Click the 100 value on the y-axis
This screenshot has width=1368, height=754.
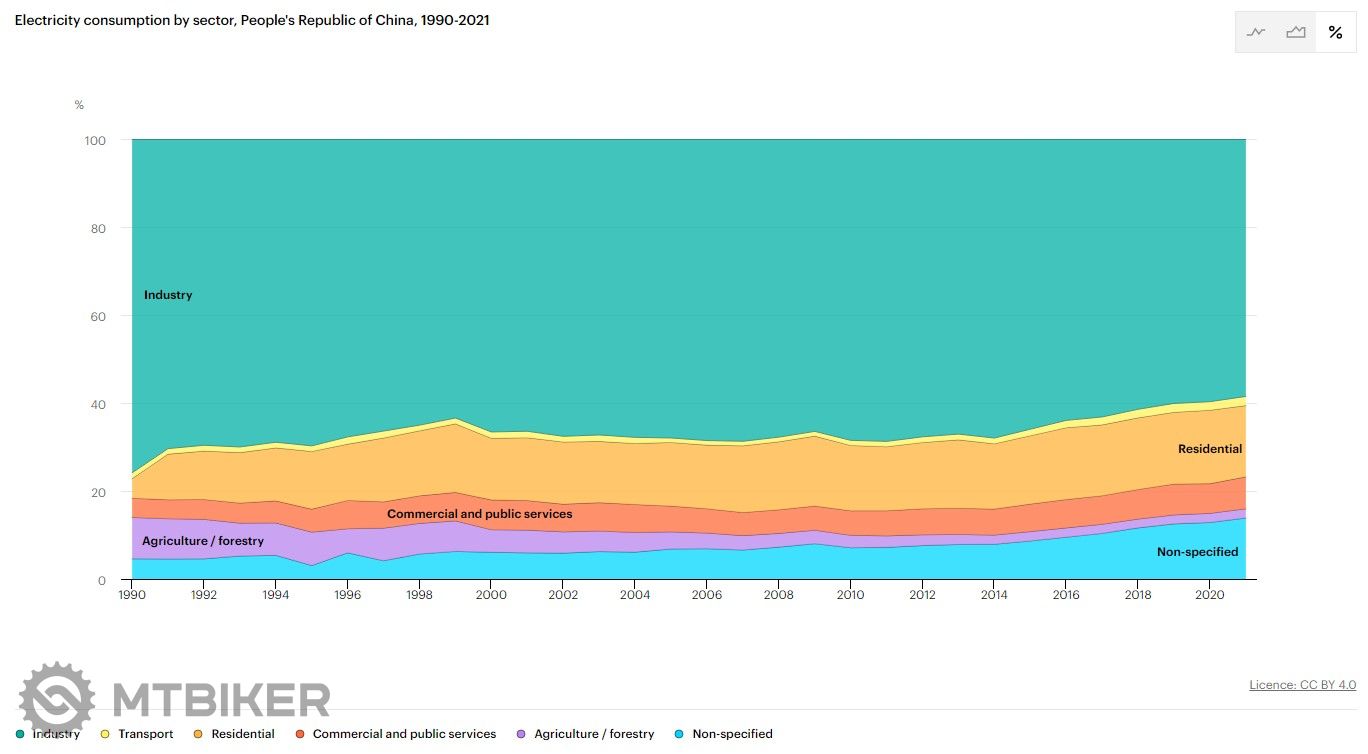coord(94,141)
